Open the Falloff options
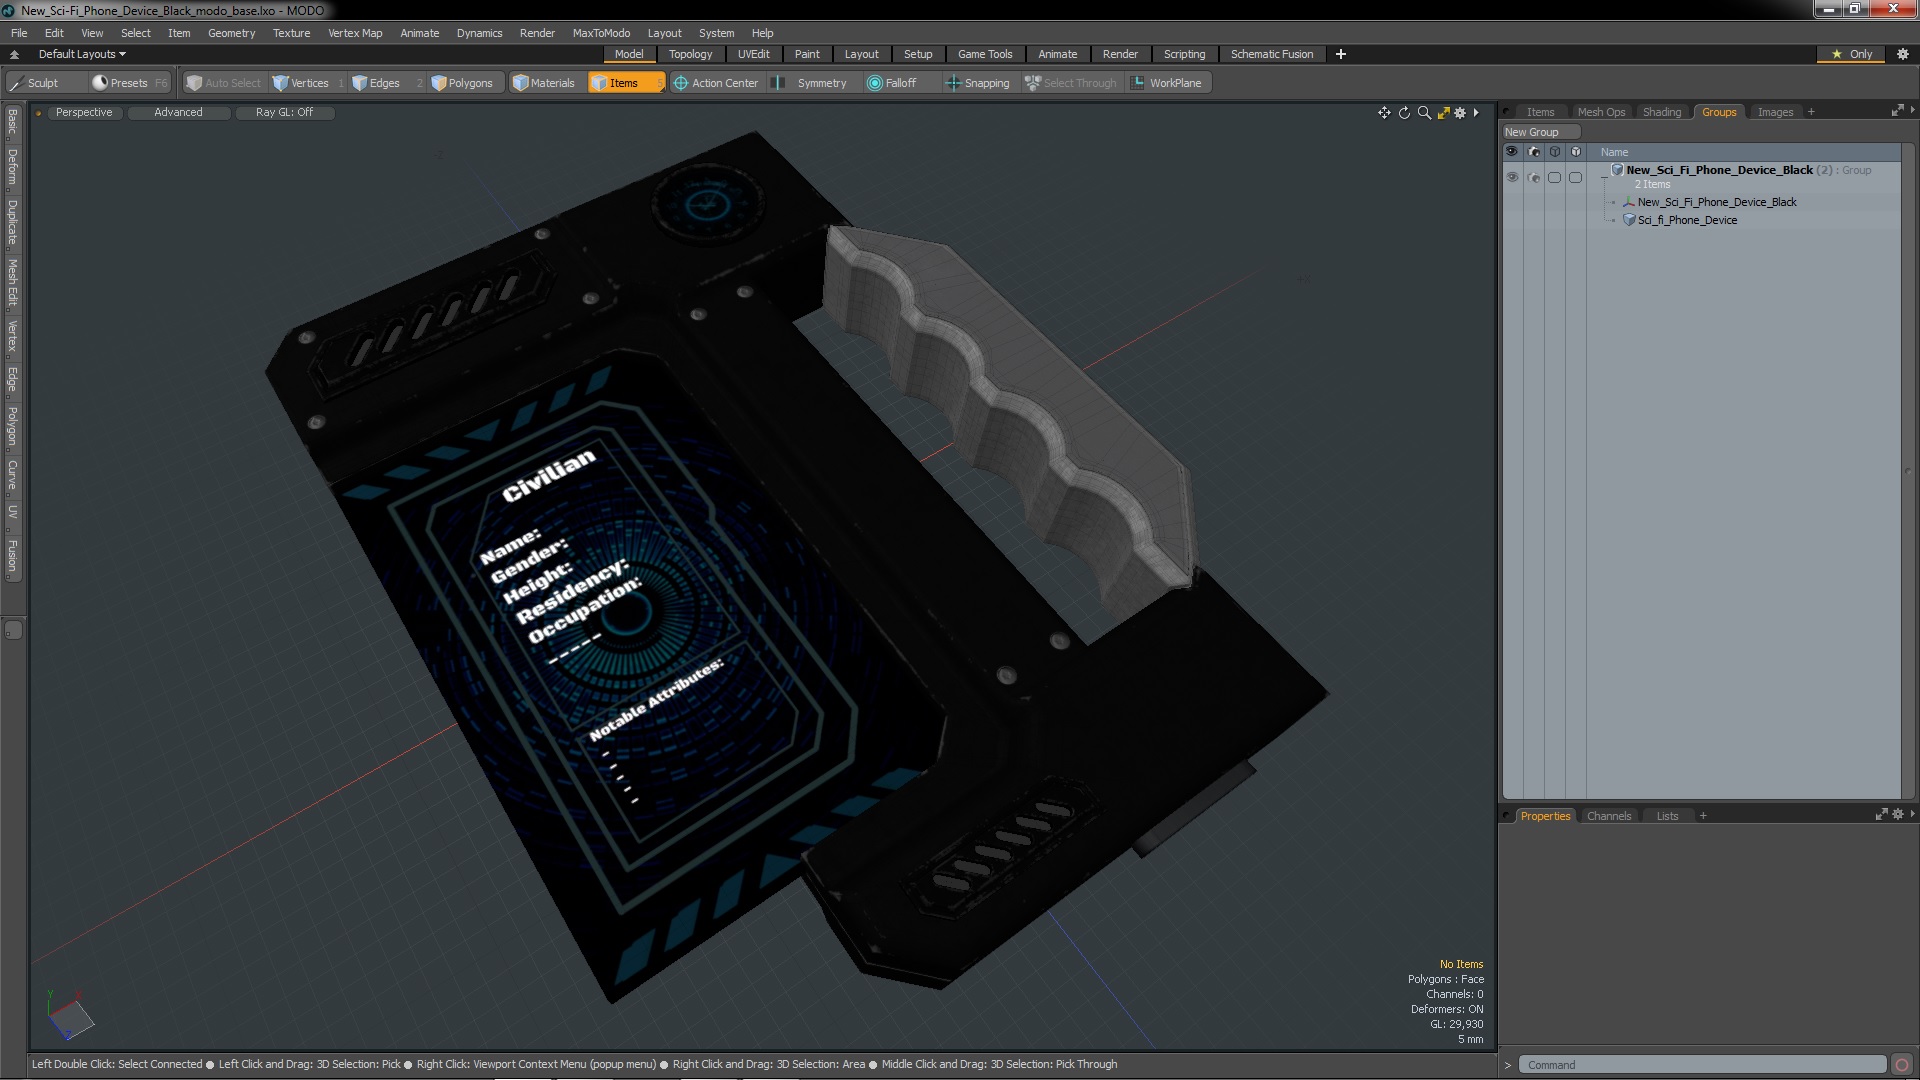This screenshot has height=1080, width=1920. pos(892,83)
